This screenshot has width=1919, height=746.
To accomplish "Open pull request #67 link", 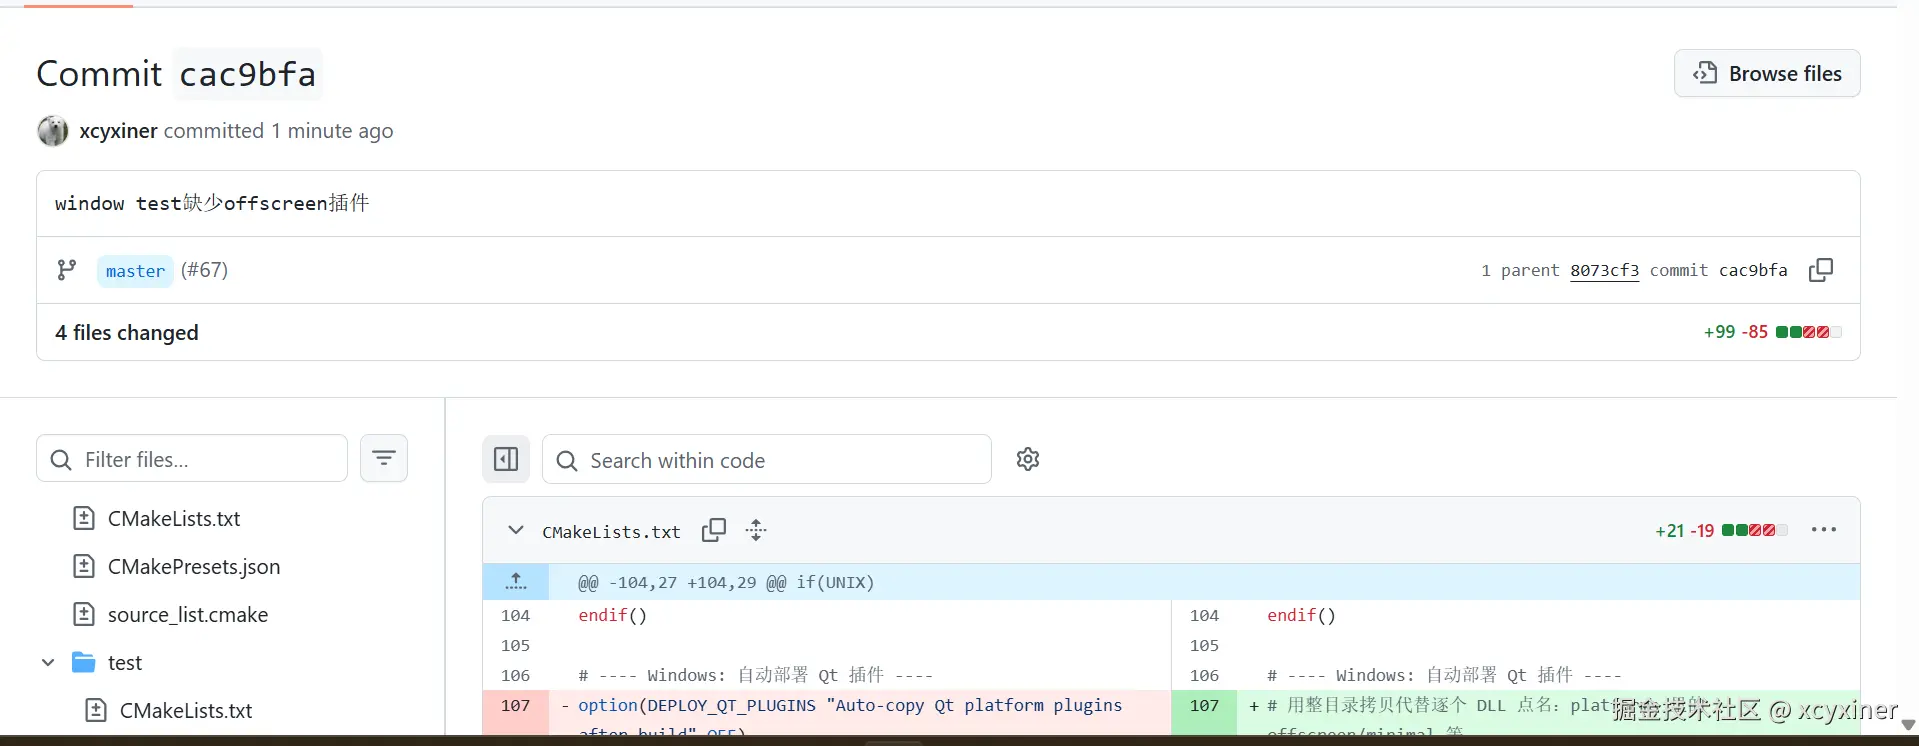I will pos(204,270).
